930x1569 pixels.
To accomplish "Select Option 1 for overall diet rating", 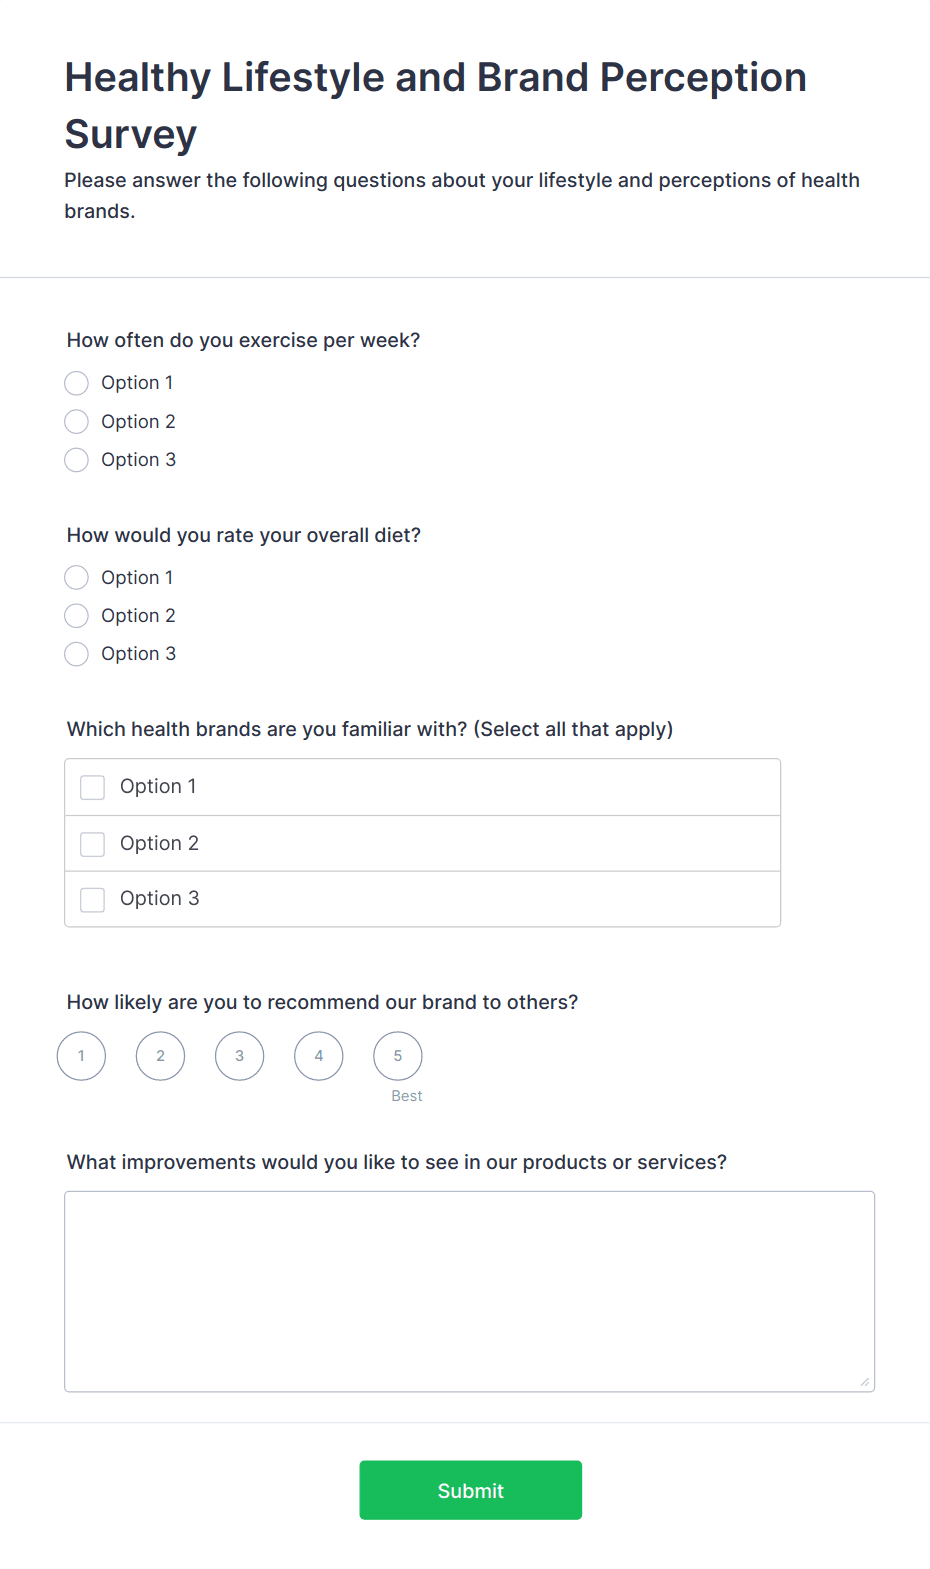I will click(76, 578).
